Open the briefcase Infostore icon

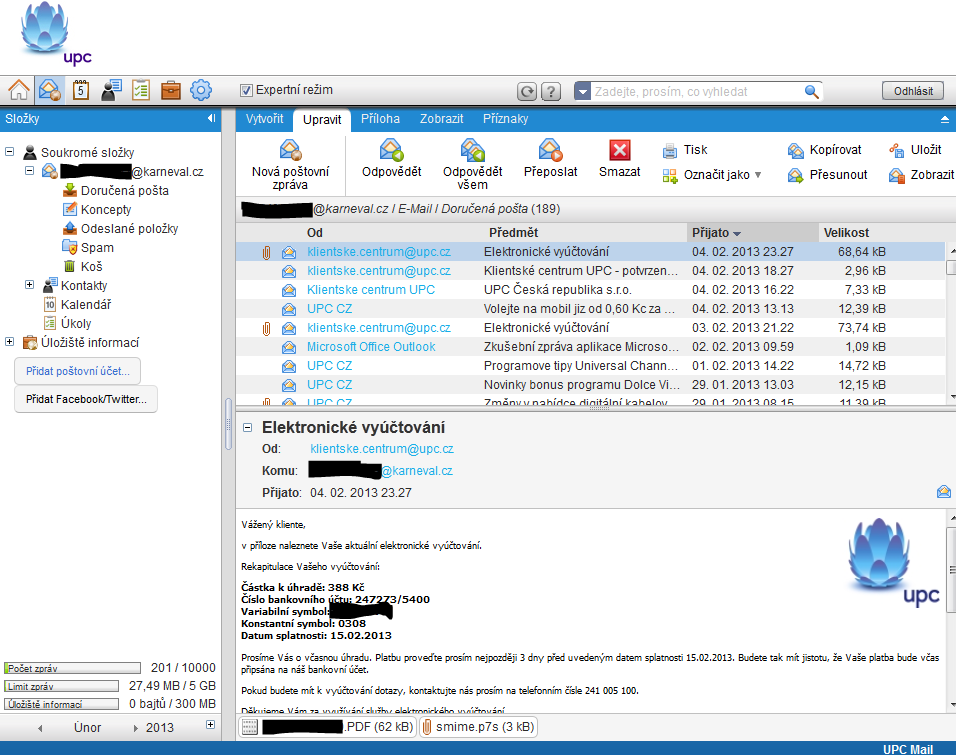coord(171,90)
